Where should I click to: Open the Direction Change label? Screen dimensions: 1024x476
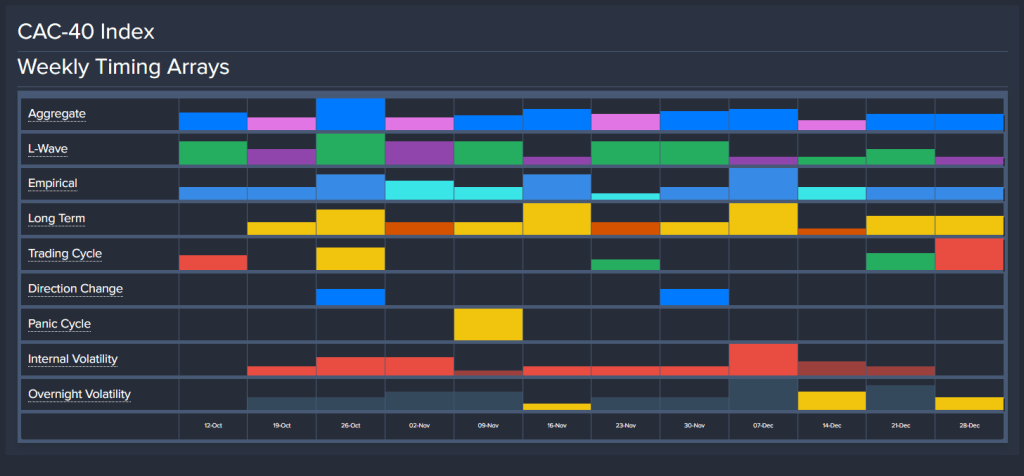click(x=75, y=289)
